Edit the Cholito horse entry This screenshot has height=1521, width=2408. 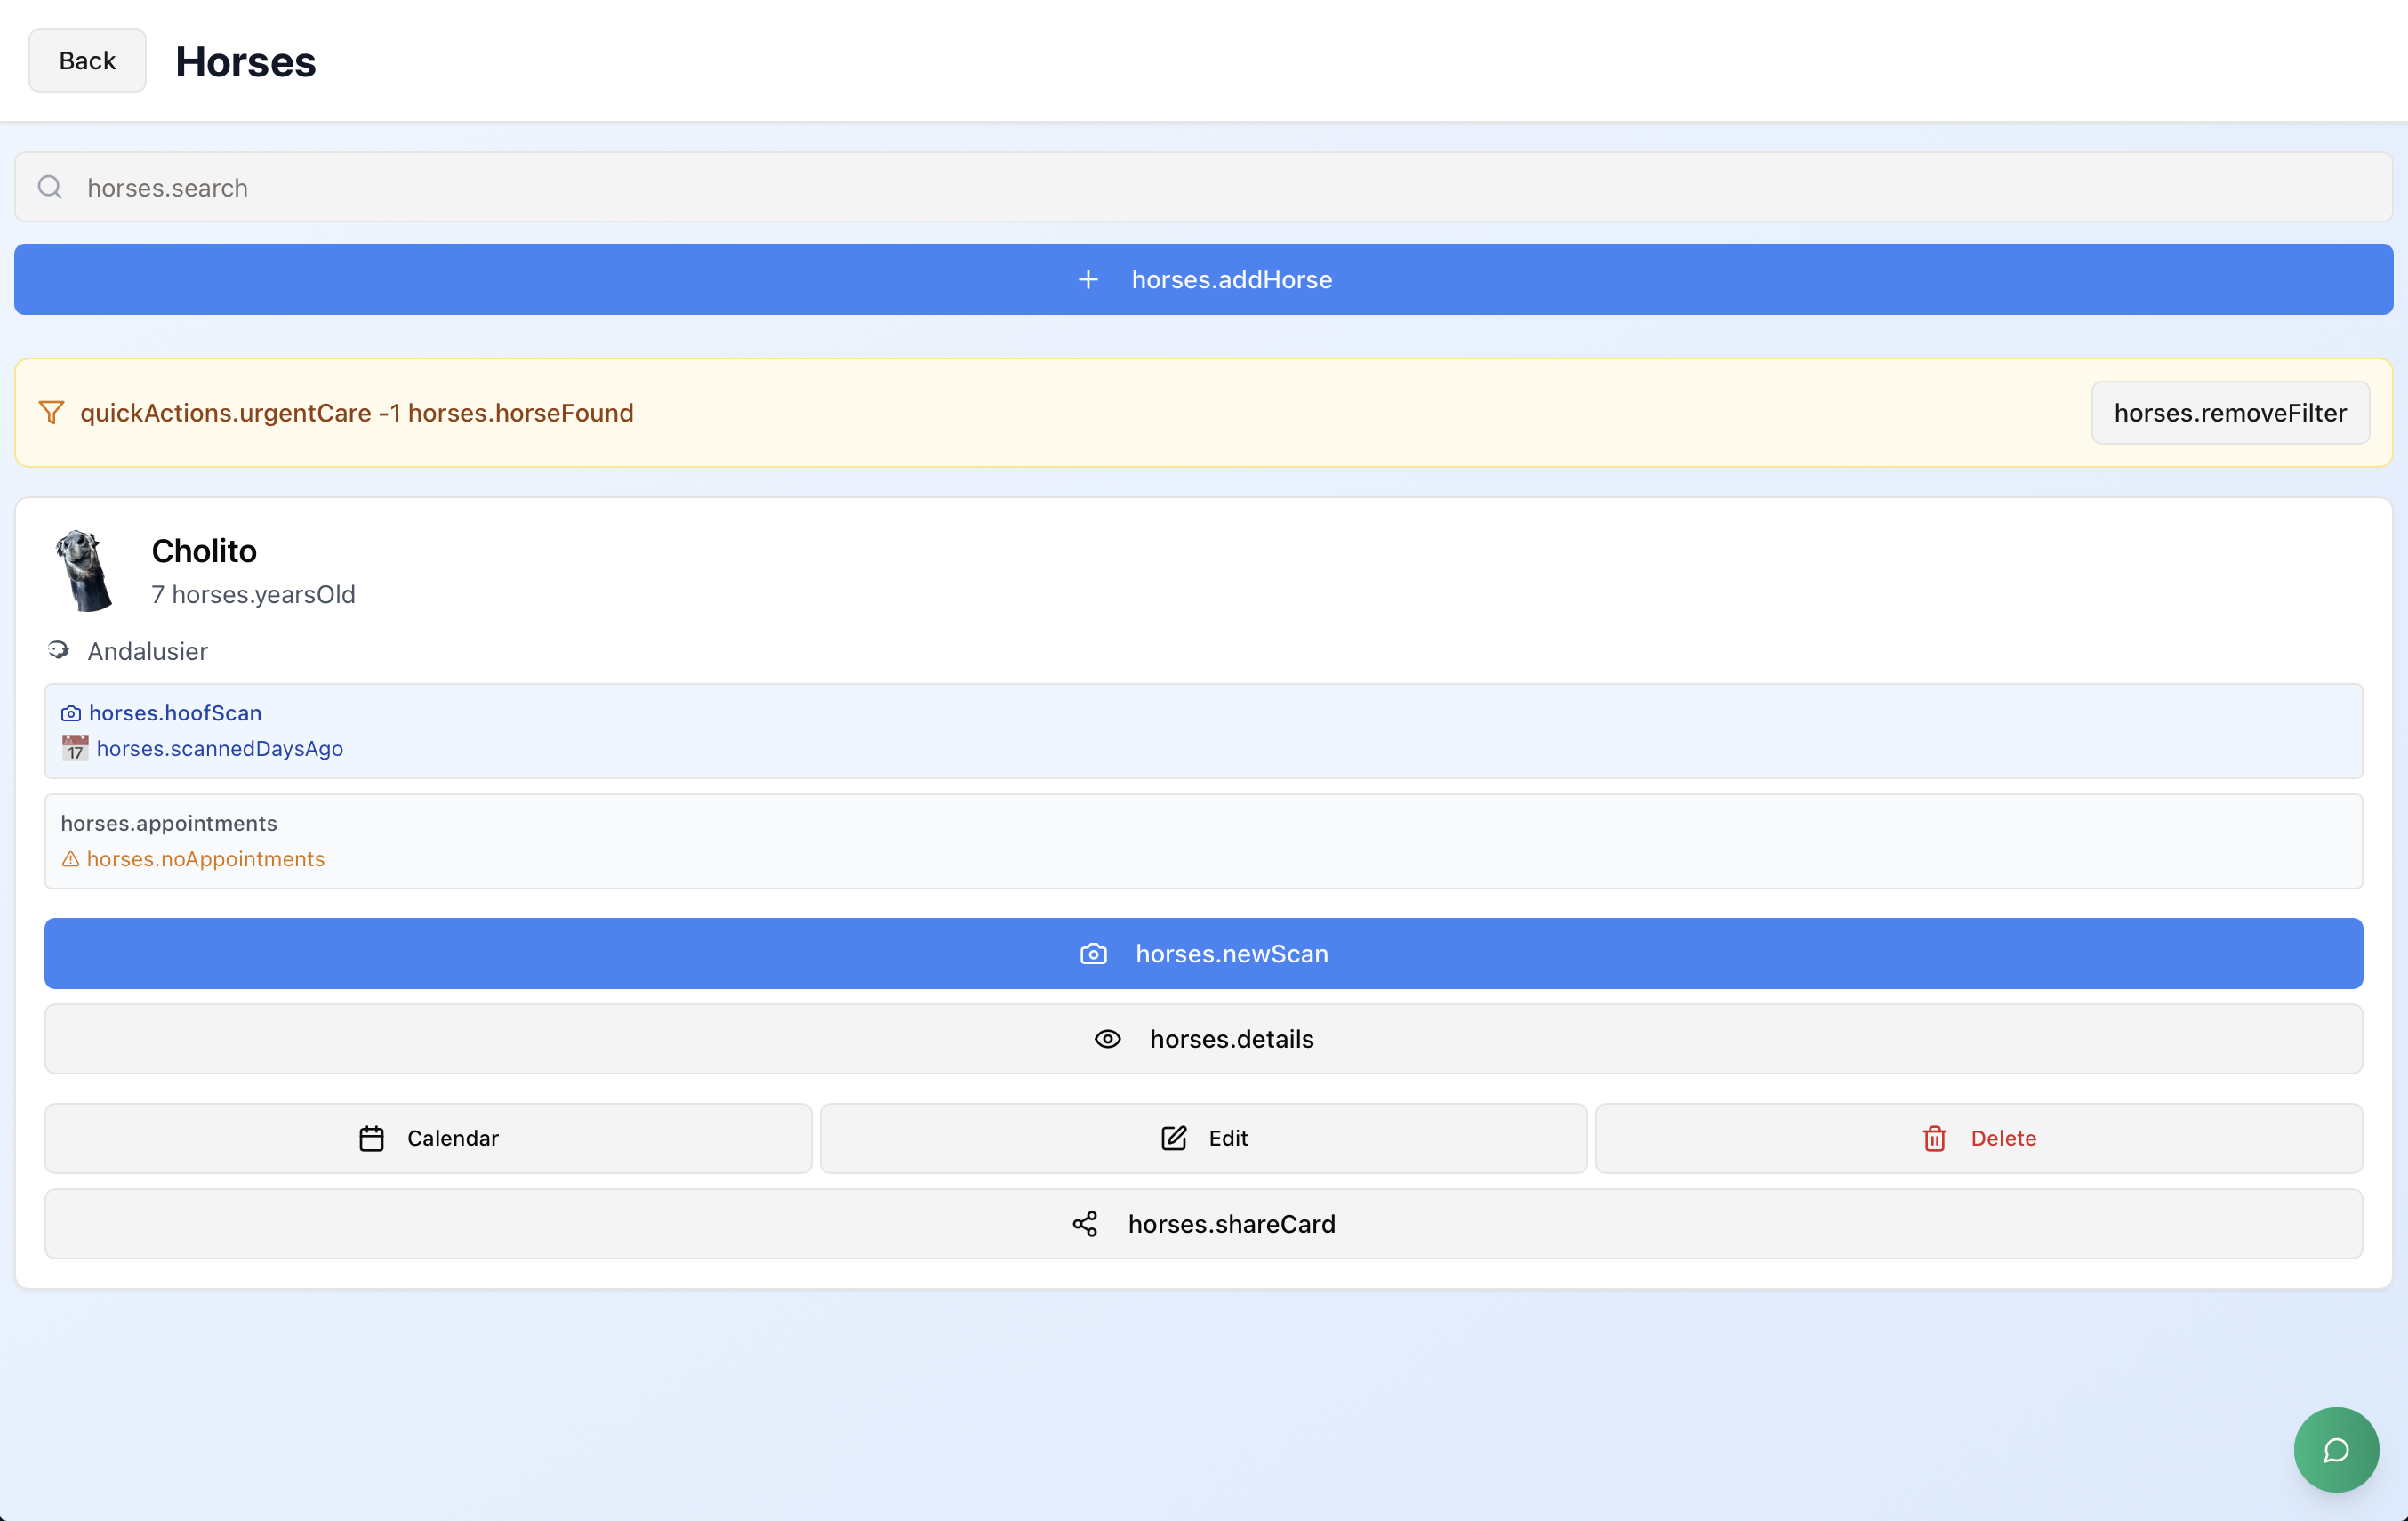[1203, 1138]
